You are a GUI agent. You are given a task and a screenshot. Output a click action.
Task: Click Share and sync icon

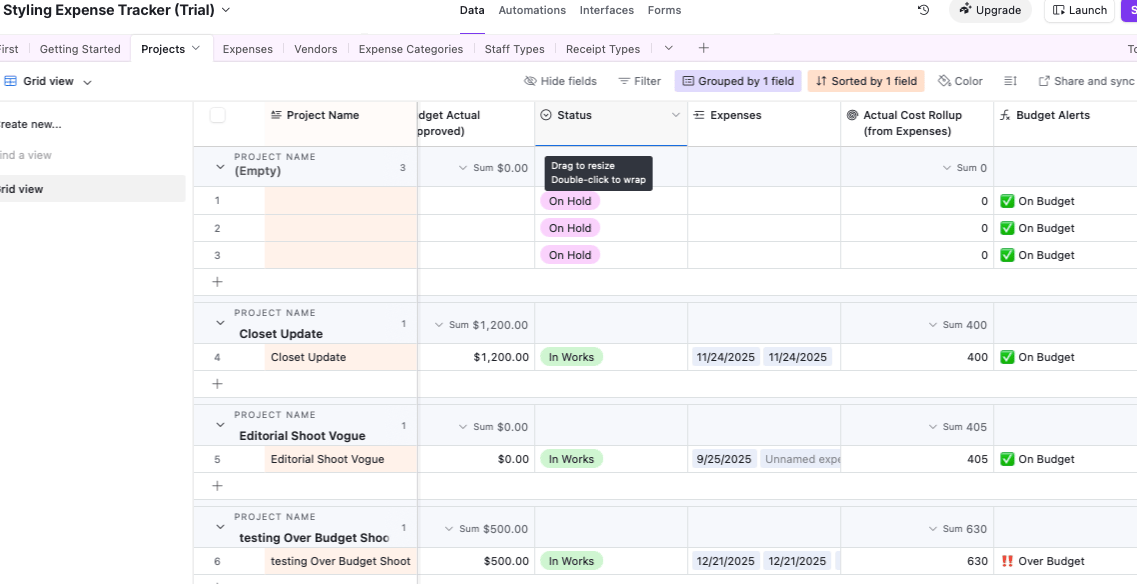pos(1044,81)
